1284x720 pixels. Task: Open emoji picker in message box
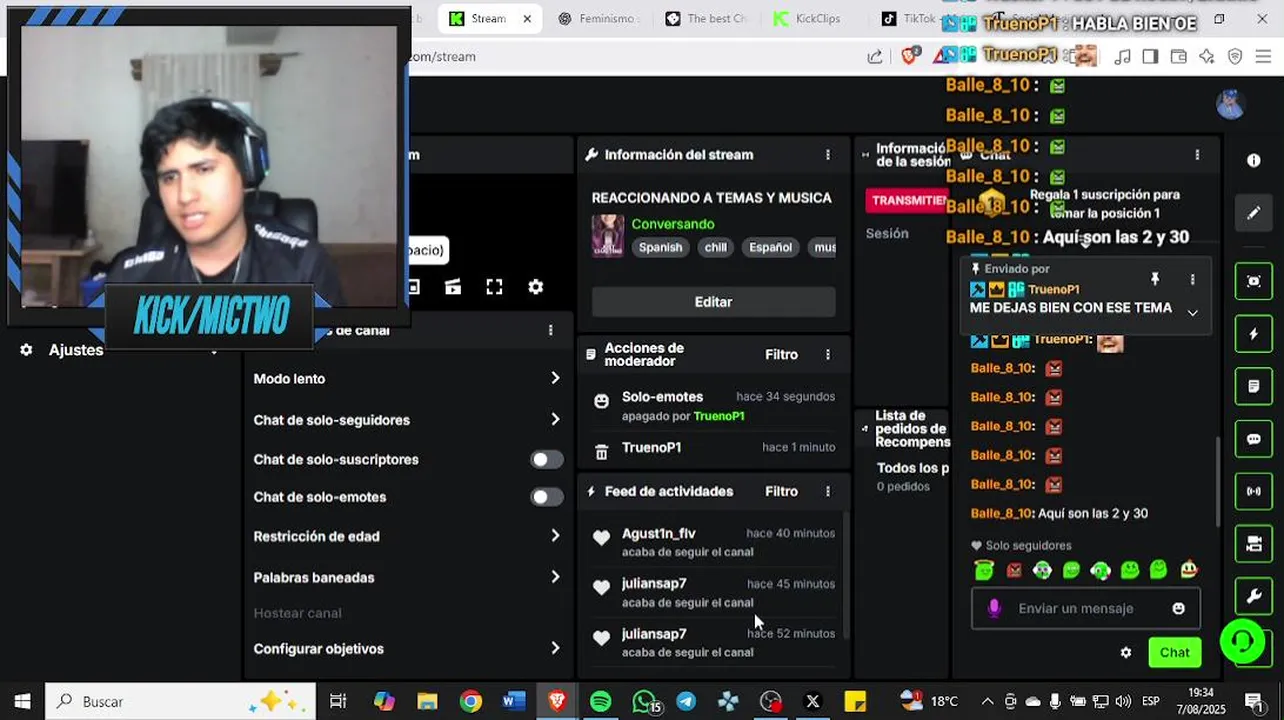click(x=1178, y=608)
